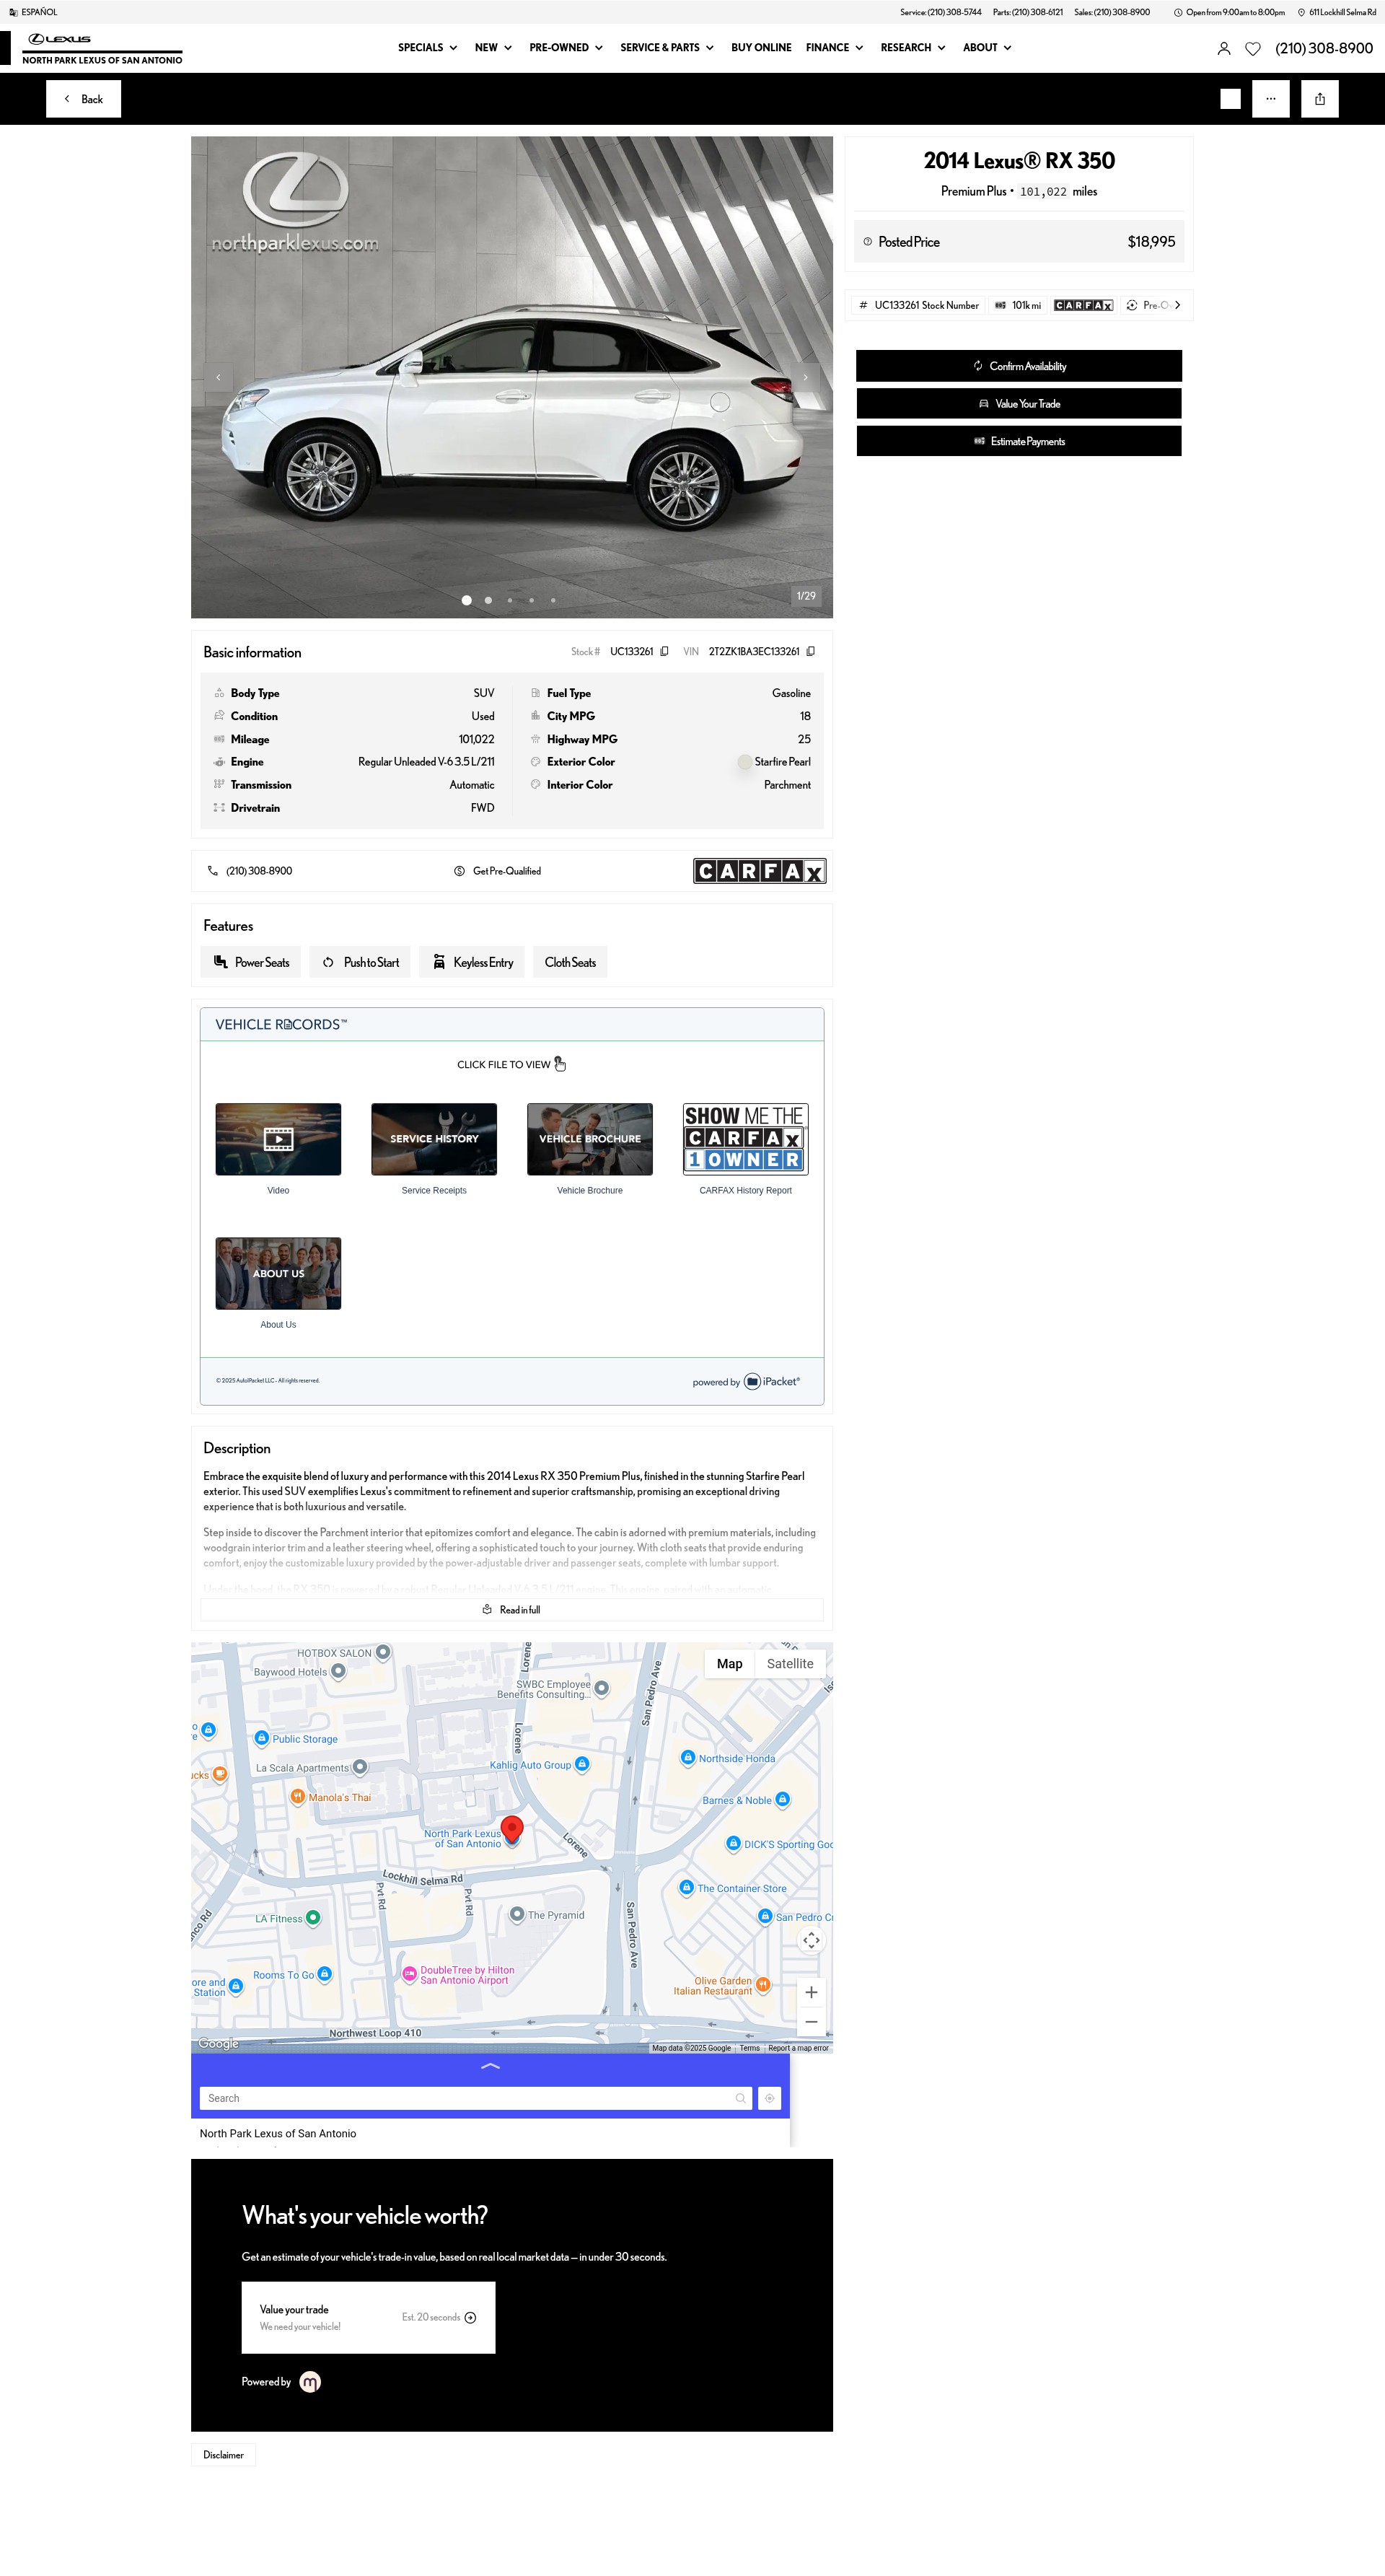Click Starfire Pearl exterior color swatch

pyautogui.click(x=744, y=762)
